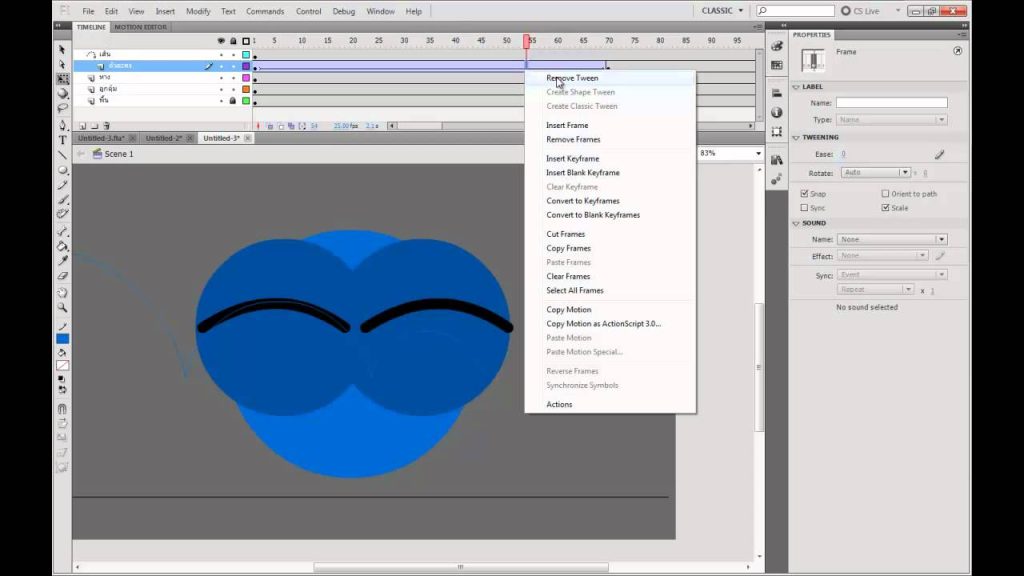1024x576 pixels.
Task: Open the sound Effect dropdown
Action: (882, 256)
